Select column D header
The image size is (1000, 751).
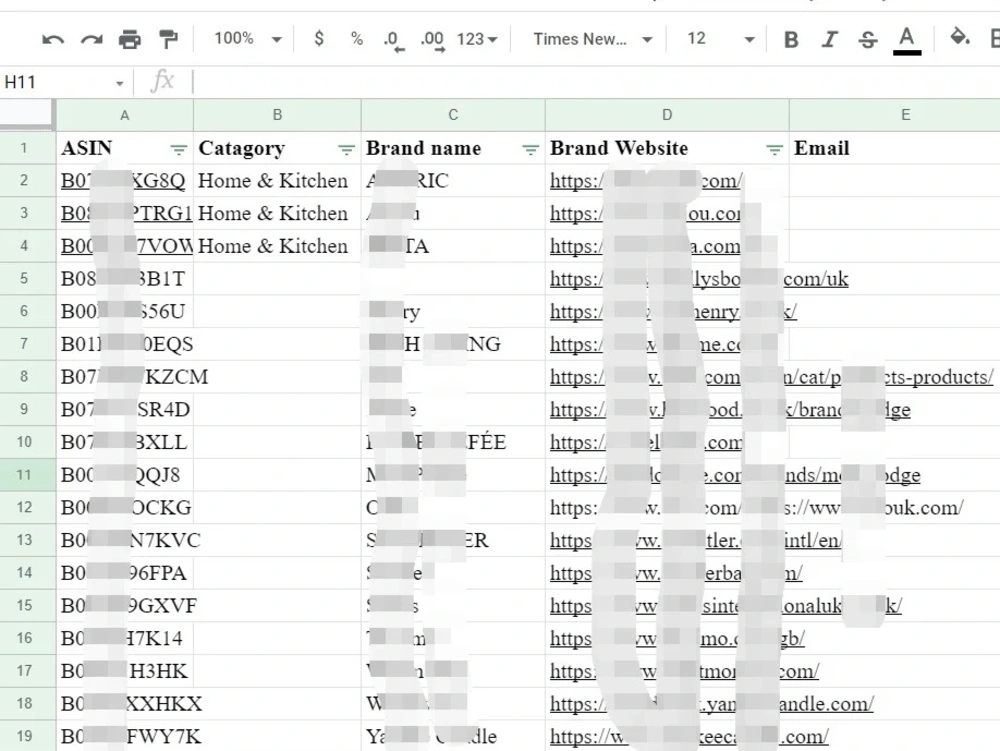(x=667, y=115)
